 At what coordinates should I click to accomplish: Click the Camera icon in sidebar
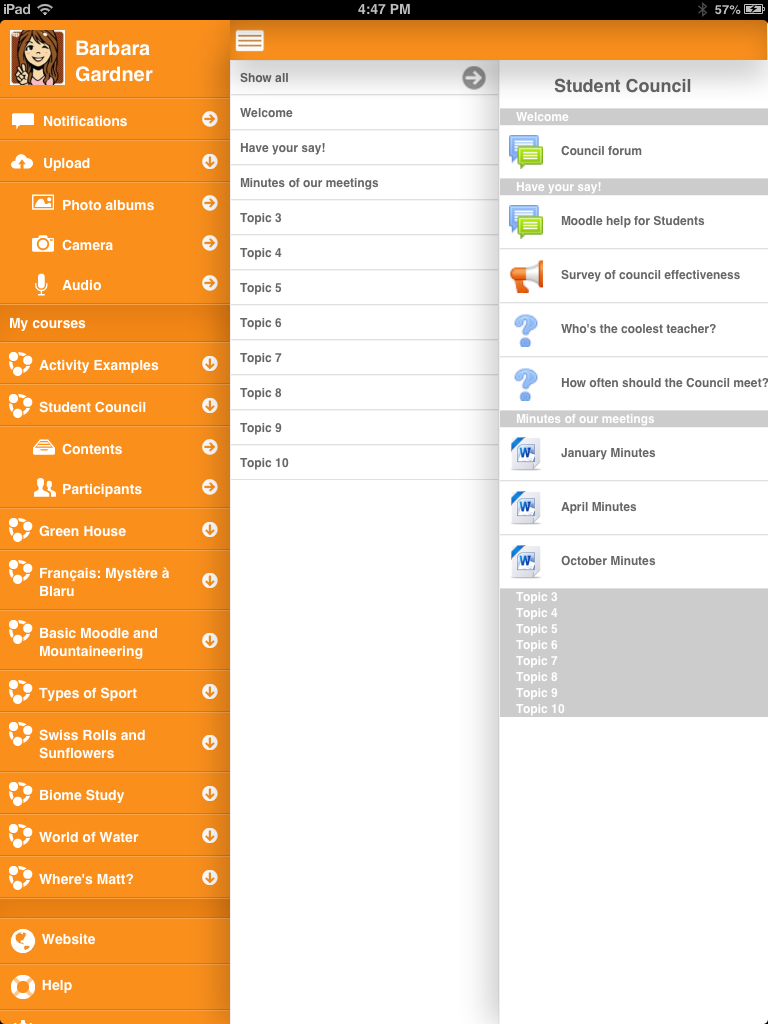pyautogui.click(x=43, y=244)
